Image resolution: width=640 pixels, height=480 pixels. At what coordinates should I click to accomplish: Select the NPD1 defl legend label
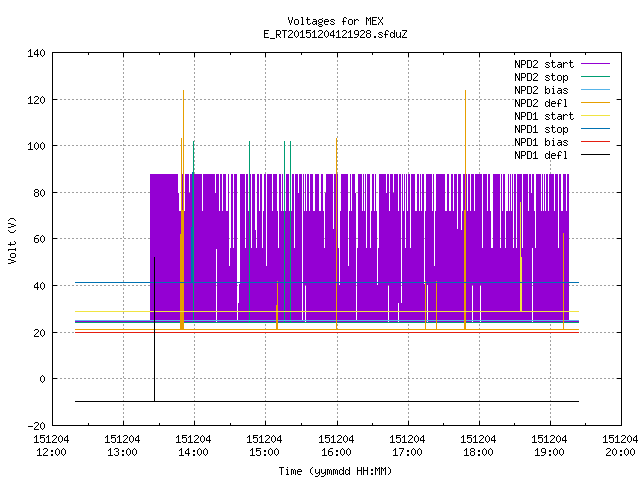tap(541, 155)
